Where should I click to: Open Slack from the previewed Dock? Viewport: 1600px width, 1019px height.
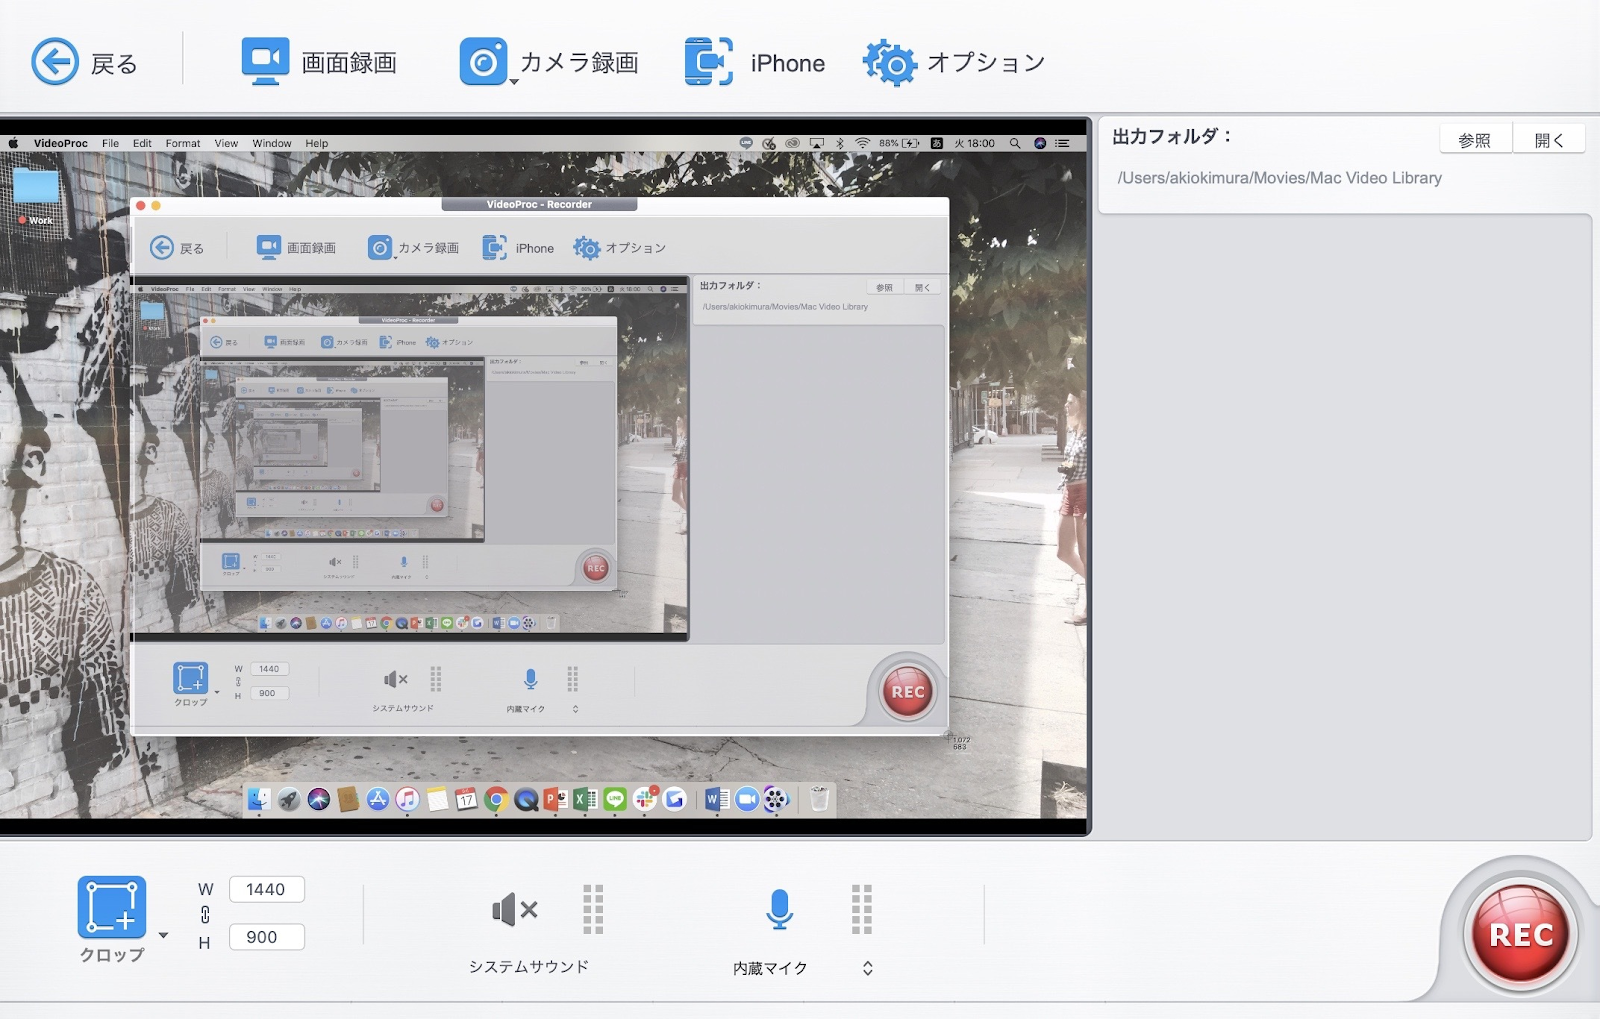pos(645,799)
